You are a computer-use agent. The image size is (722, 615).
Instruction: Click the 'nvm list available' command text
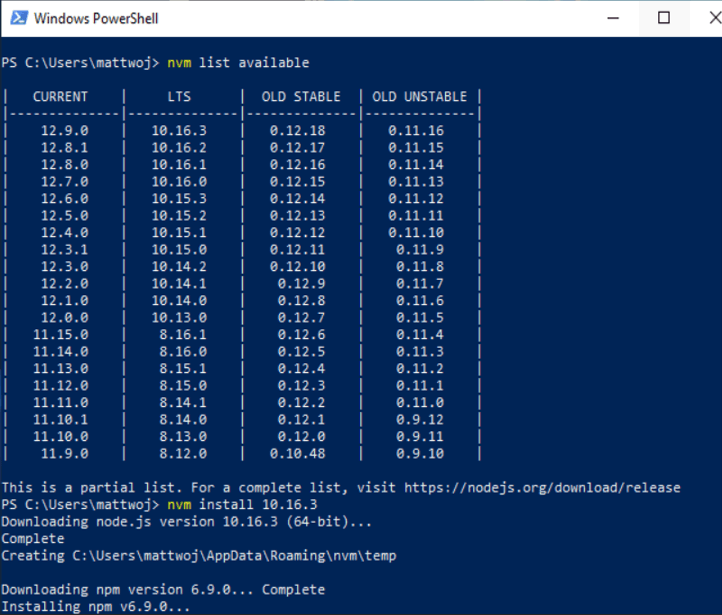238,63
